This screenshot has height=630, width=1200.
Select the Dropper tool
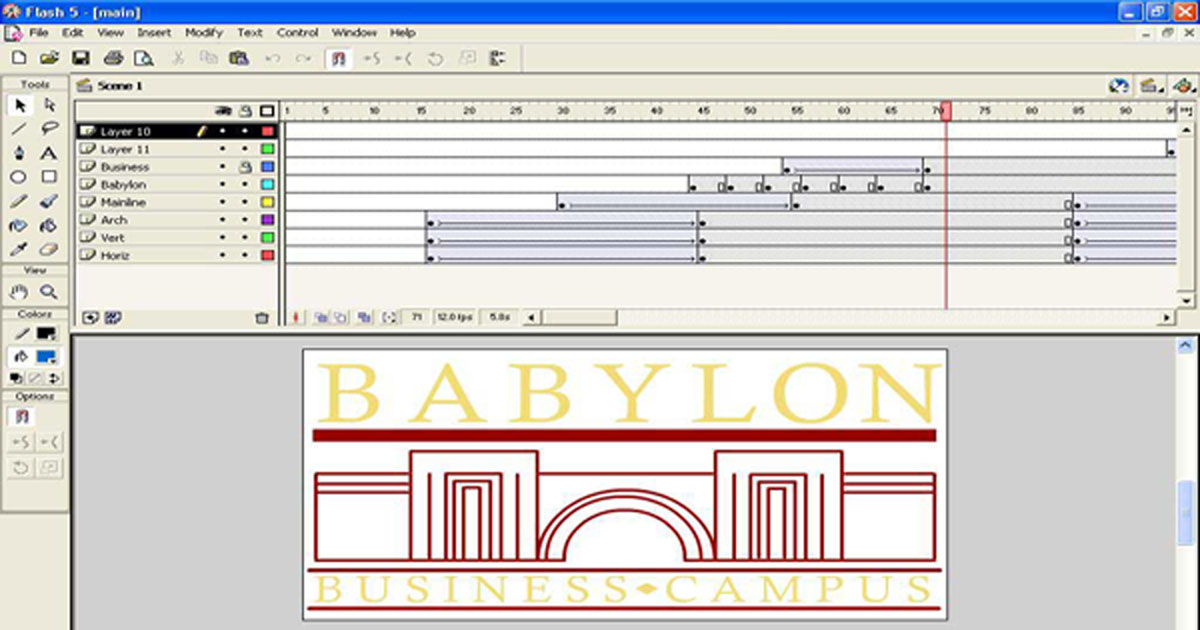click(19, 250)
